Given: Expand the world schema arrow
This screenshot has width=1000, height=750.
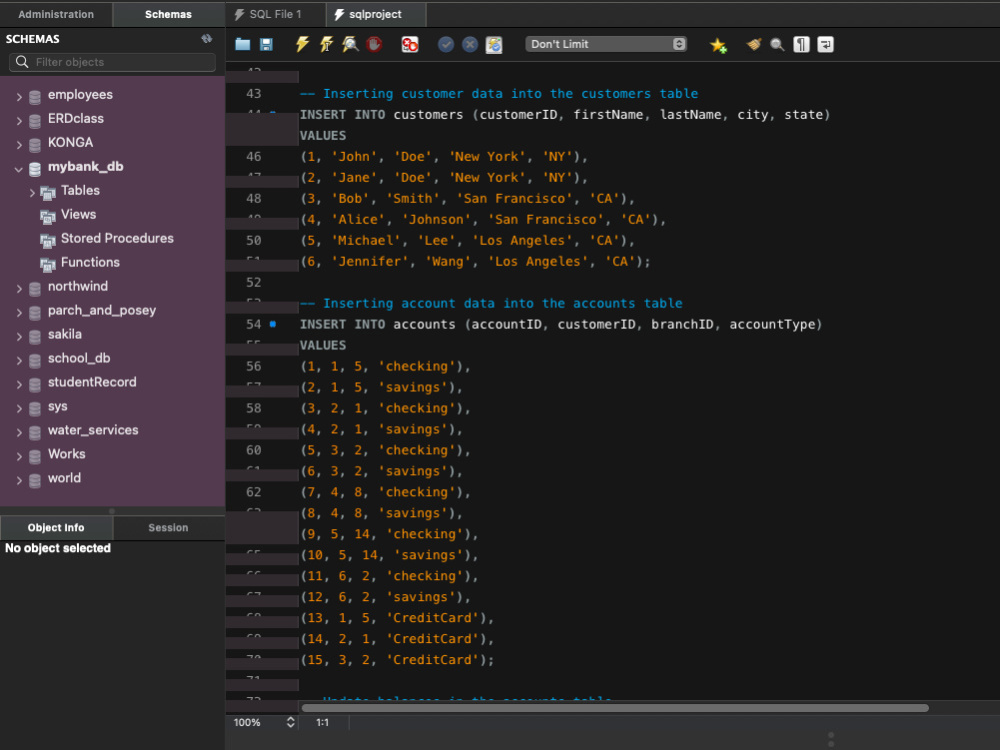Looking at the screenshot, I should [18, 480].
